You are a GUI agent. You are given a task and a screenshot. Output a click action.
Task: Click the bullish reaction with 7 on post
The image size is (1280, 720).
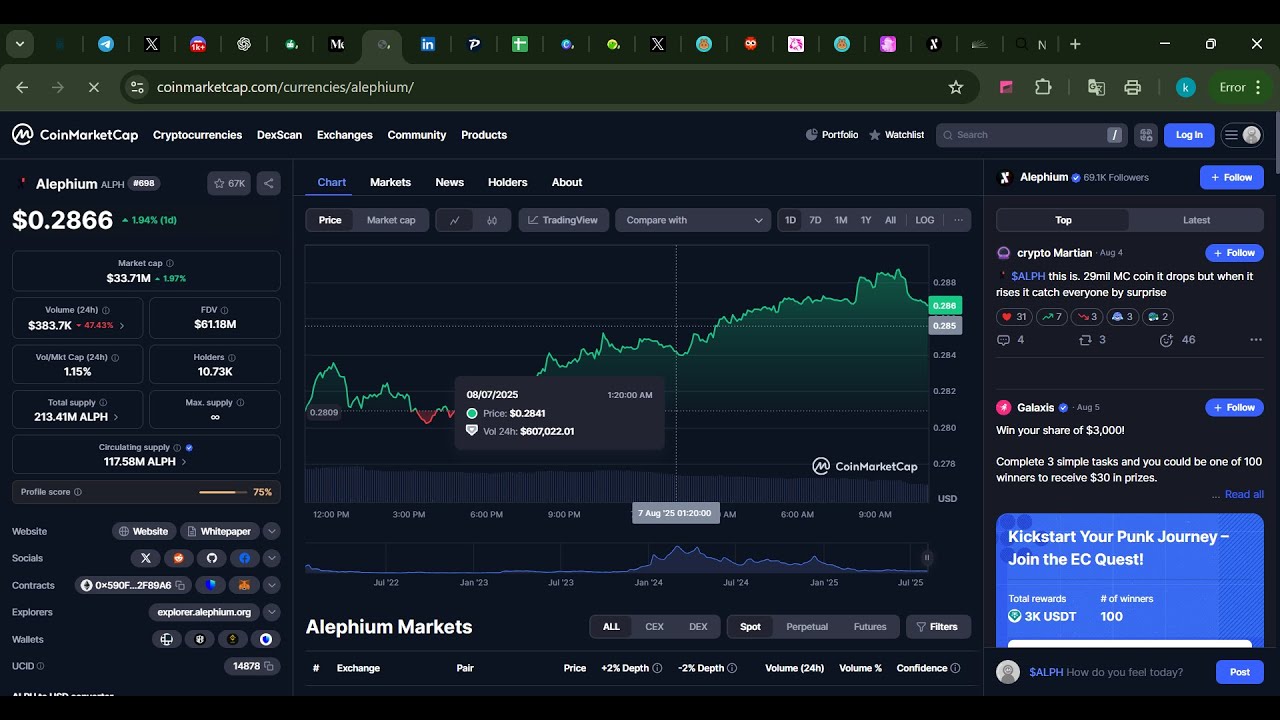pos(1051,317)
